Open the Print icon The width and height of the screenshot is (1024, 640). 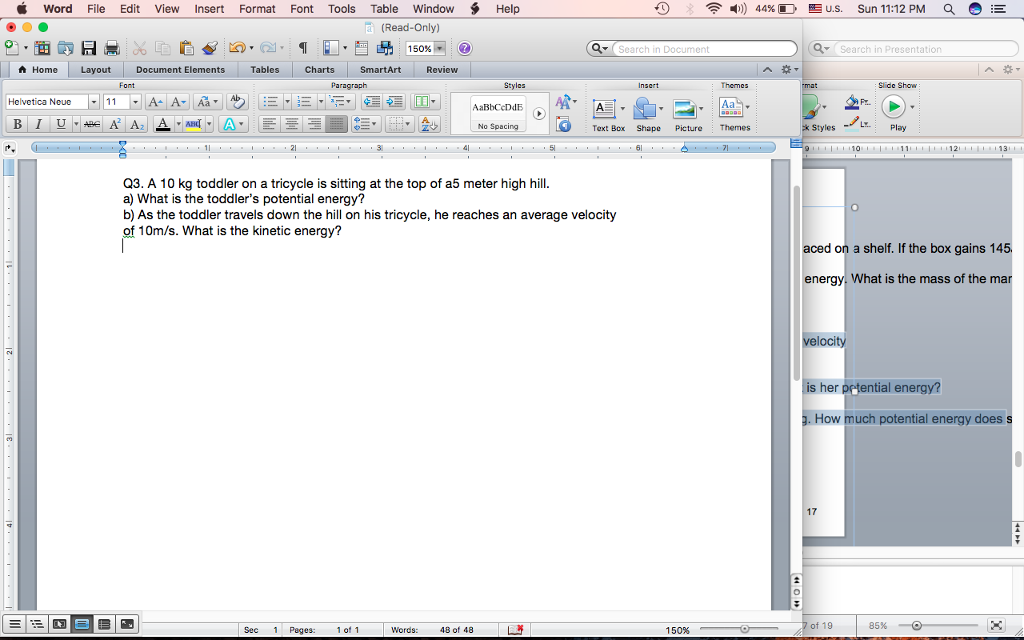point(113,47)
